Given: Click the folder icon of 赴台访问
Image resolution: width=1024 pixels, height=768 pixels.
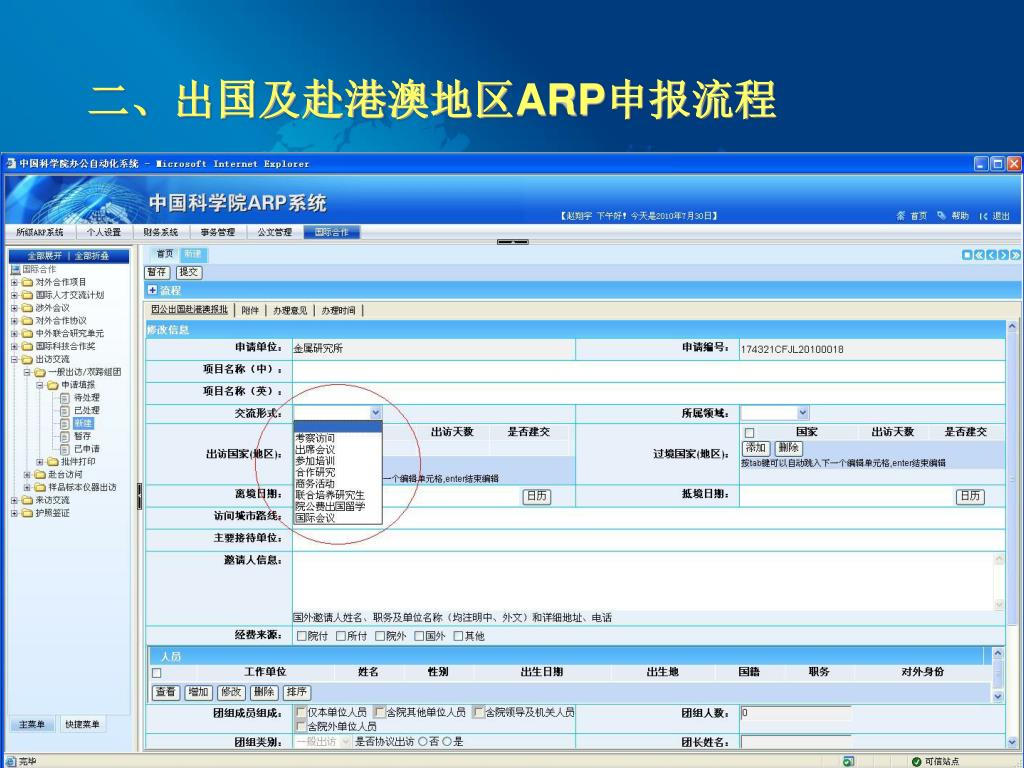Looking at the screenshot, I should (x=40, y=474).
